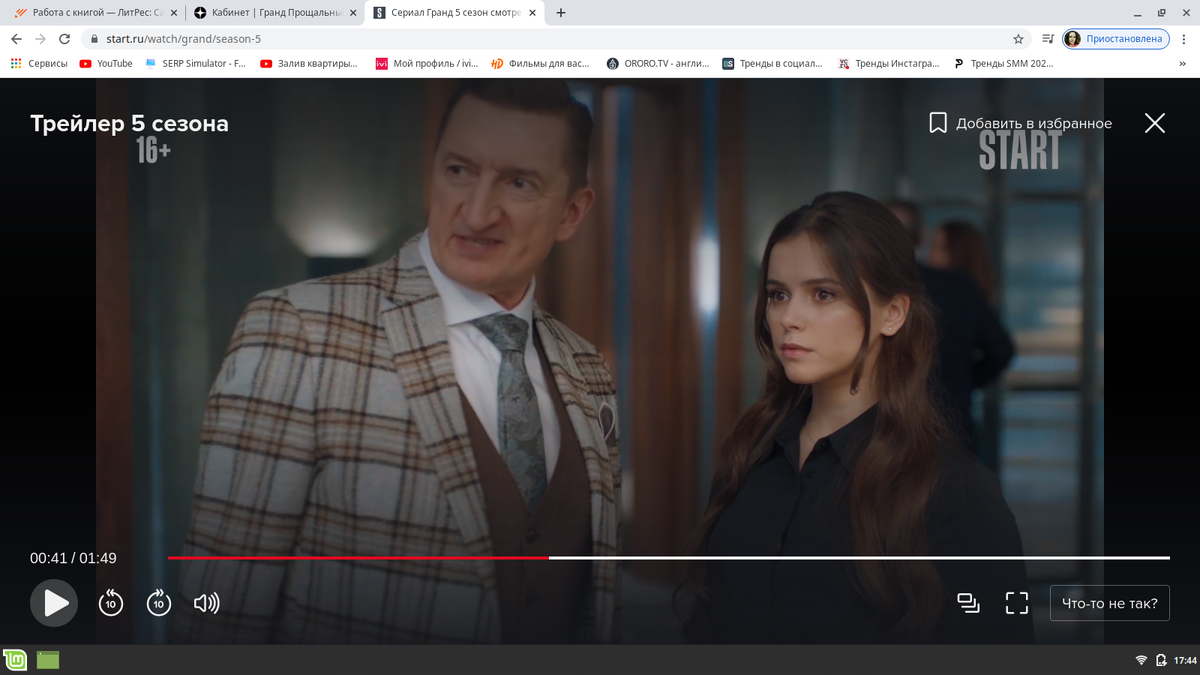Open the Wi-Fi network tray icon
The width and height of the screenshot is (1200, 675).
coord(1141,660)
